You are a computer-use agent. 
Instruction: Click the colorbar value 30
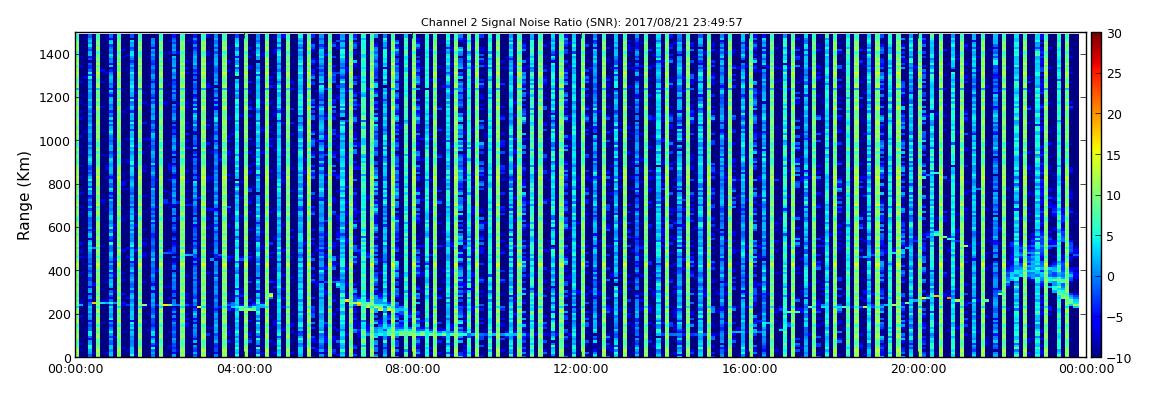[1115, 34]
